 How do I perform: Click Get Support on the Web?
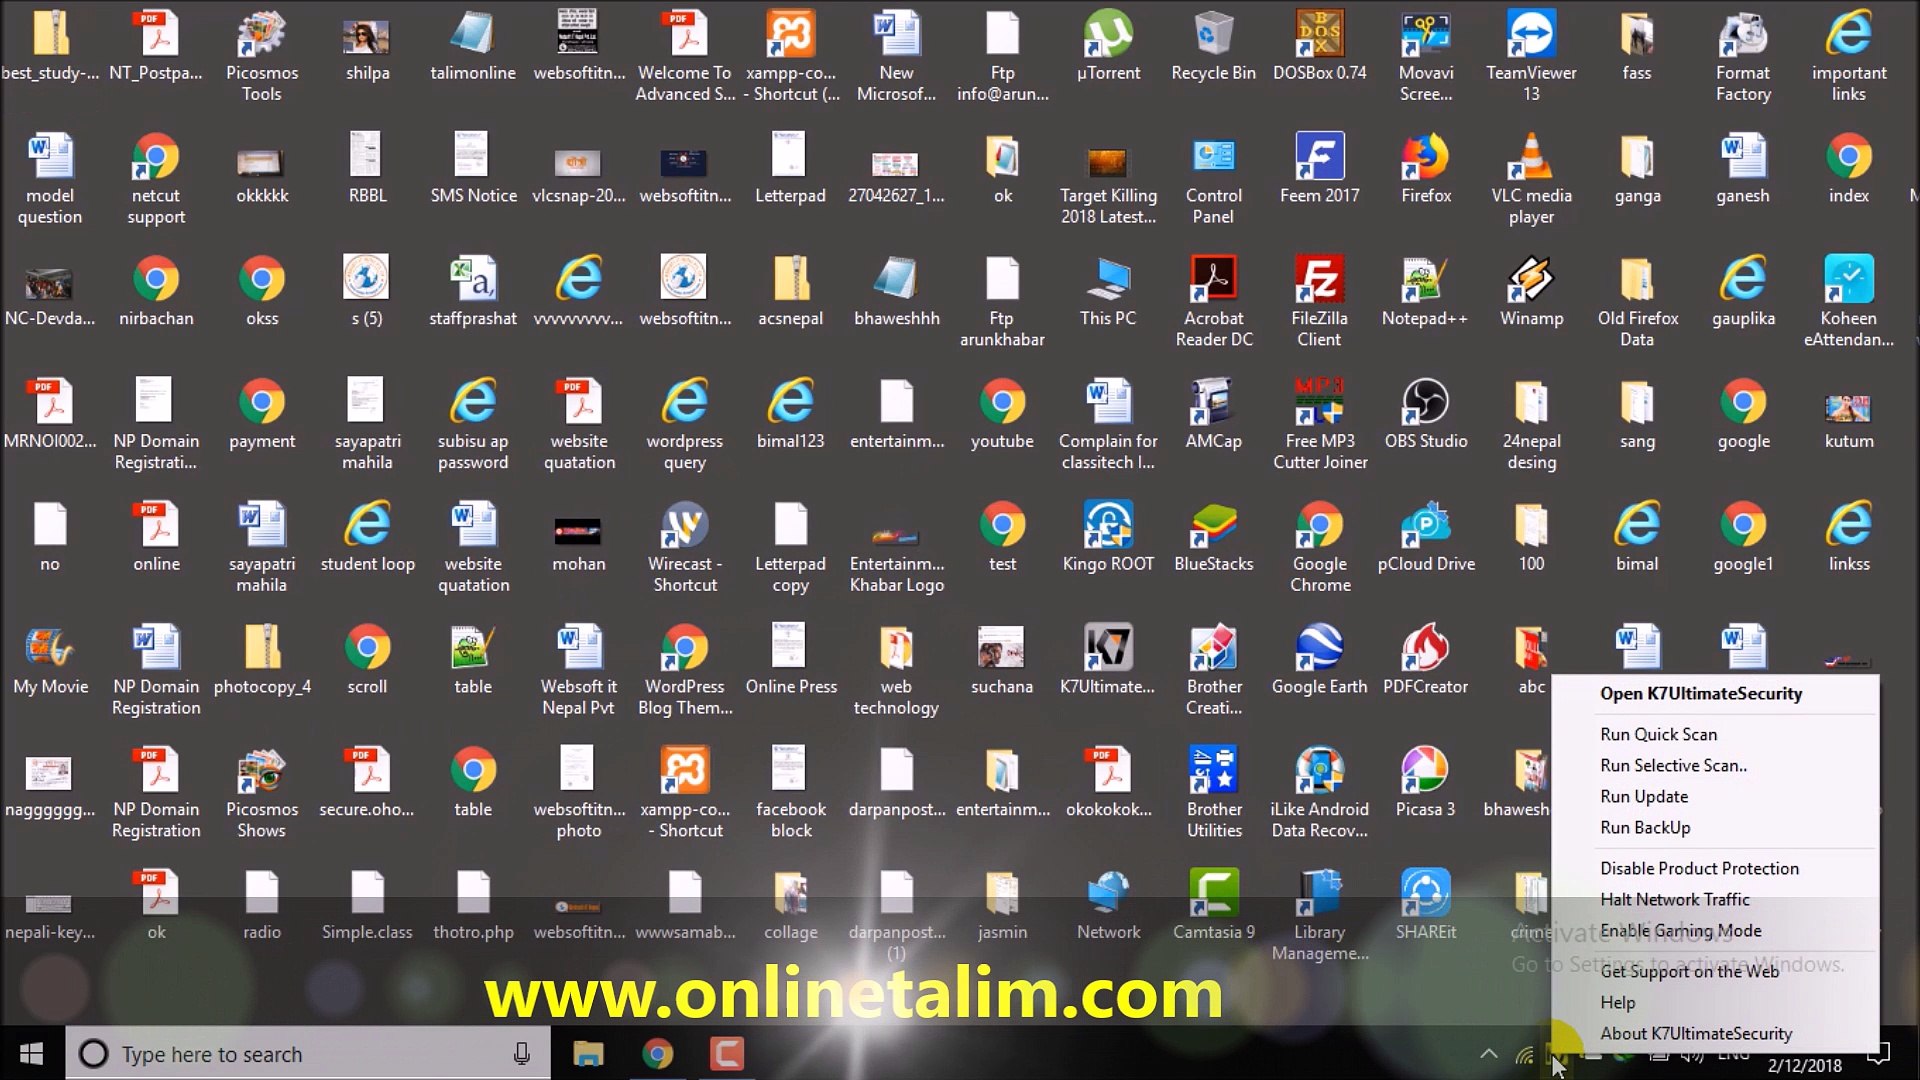tap(1689, 971)
